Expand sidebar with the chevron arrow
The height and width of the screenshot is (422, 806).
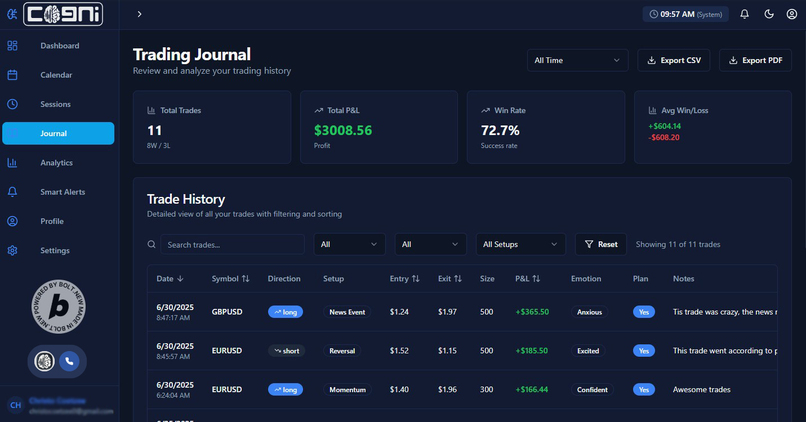(x=139, y=14)
